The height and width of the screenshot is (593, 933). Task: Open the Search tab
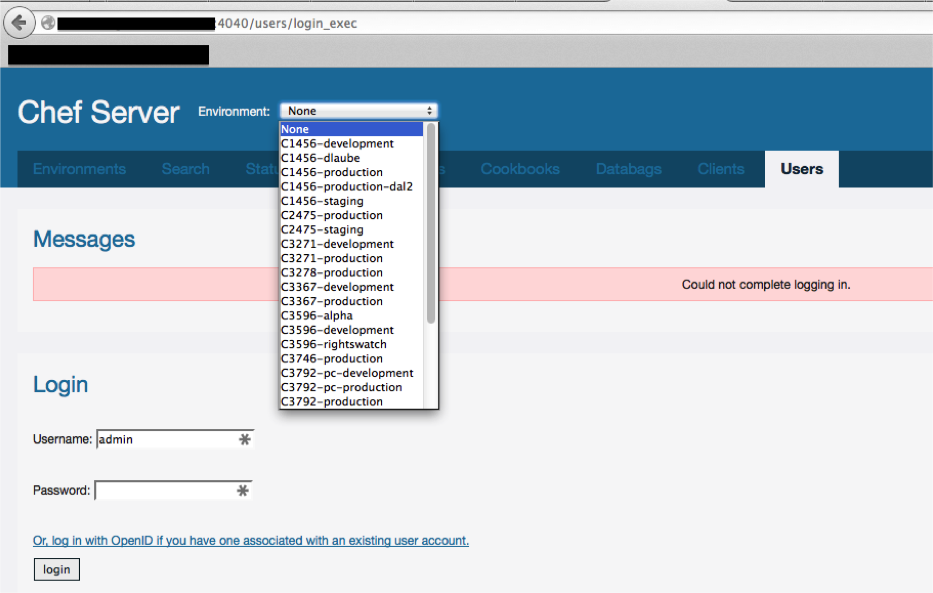(185, 169)
